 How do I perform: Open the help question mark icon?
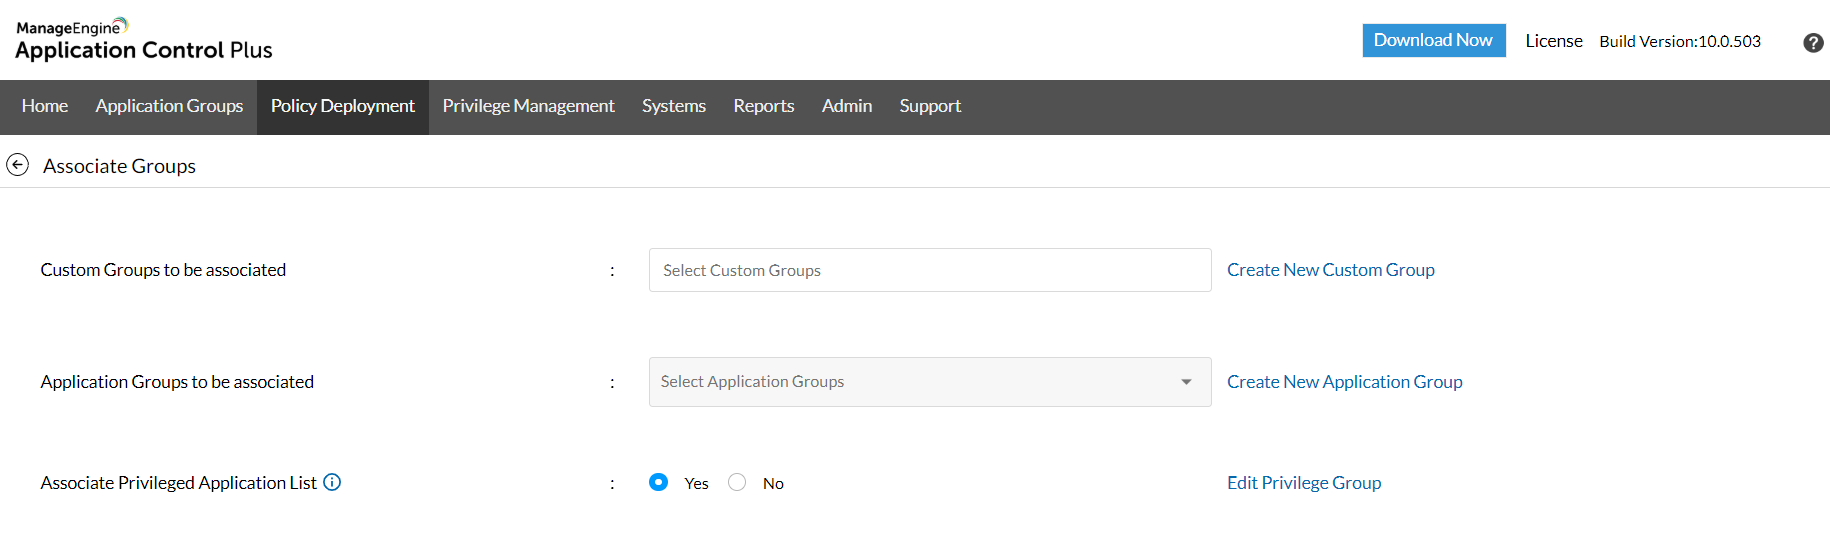(1813, 43)
